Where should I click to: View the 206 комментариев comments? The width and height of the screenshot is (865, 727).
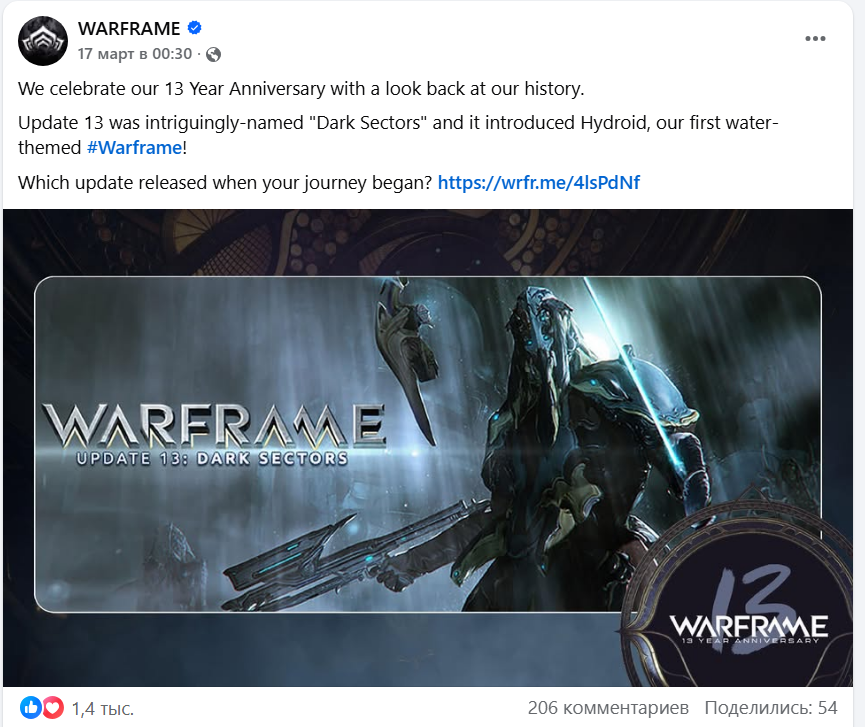[608, 708]
